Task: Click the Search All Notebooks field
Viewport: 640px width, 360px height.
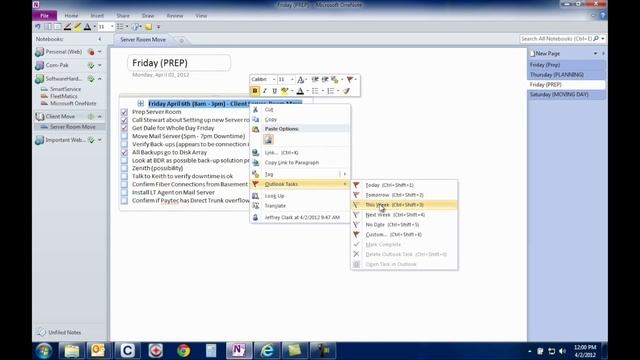Action: tap(557, 39)
